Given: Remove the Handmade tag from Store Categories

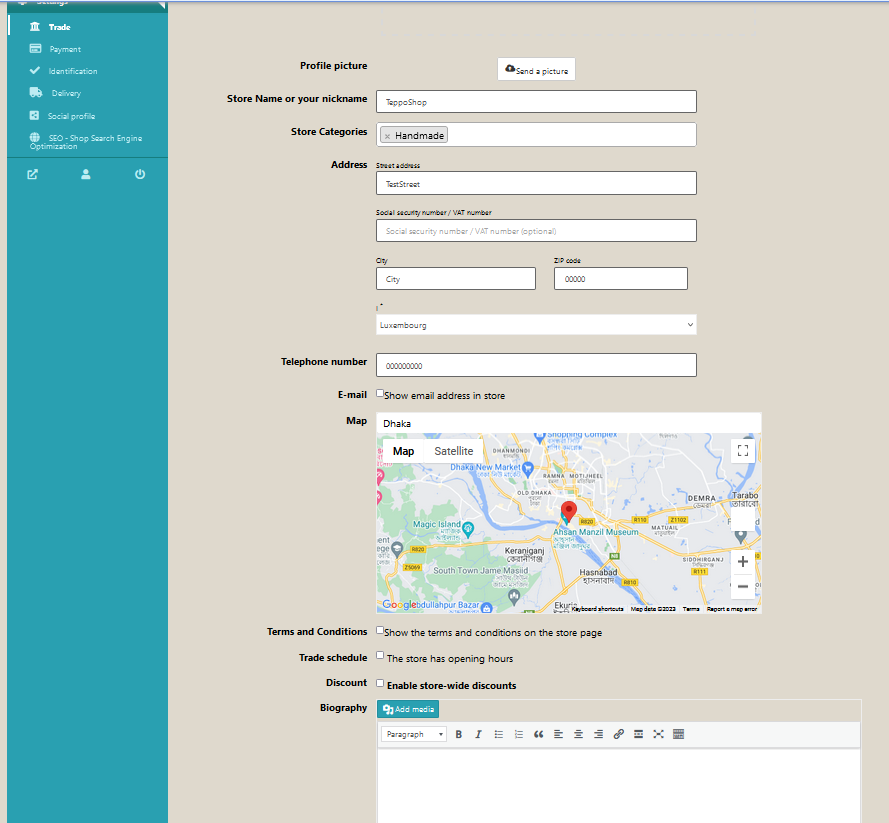Looking at the screenshot, I should (387, 136).
